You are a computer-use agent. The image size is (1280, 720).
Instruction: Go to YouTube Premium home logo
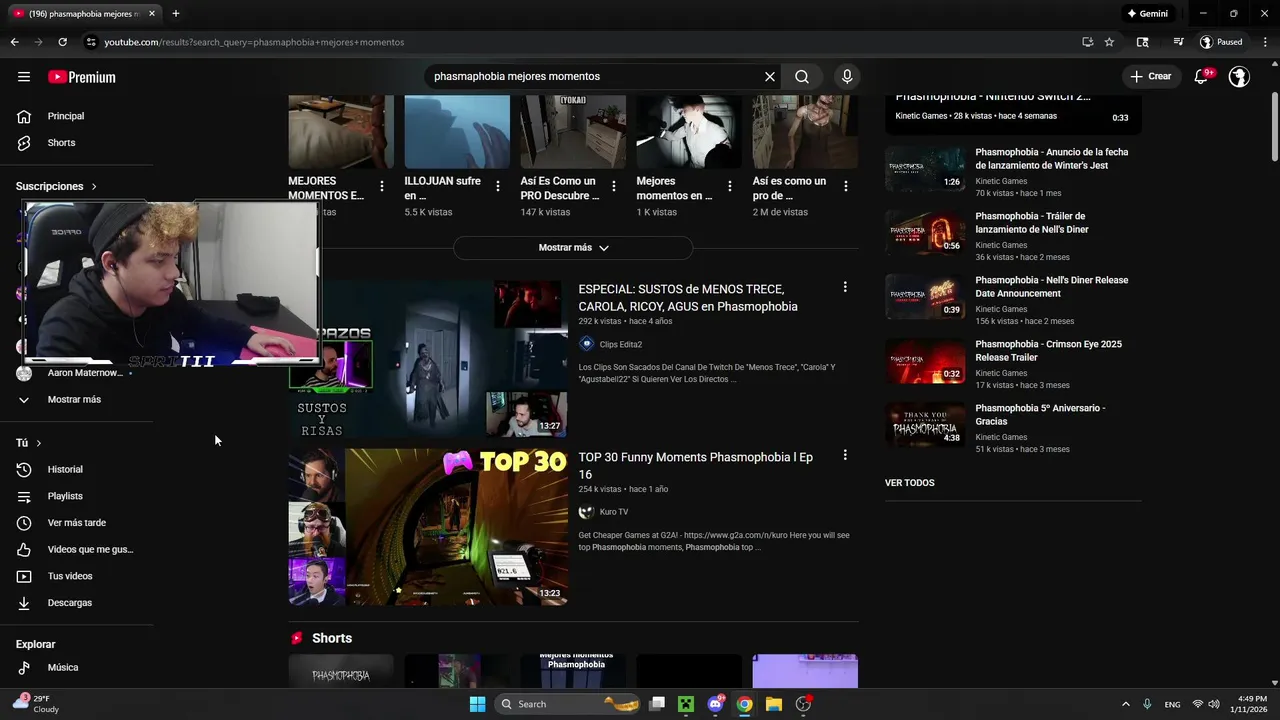point(82,77)
